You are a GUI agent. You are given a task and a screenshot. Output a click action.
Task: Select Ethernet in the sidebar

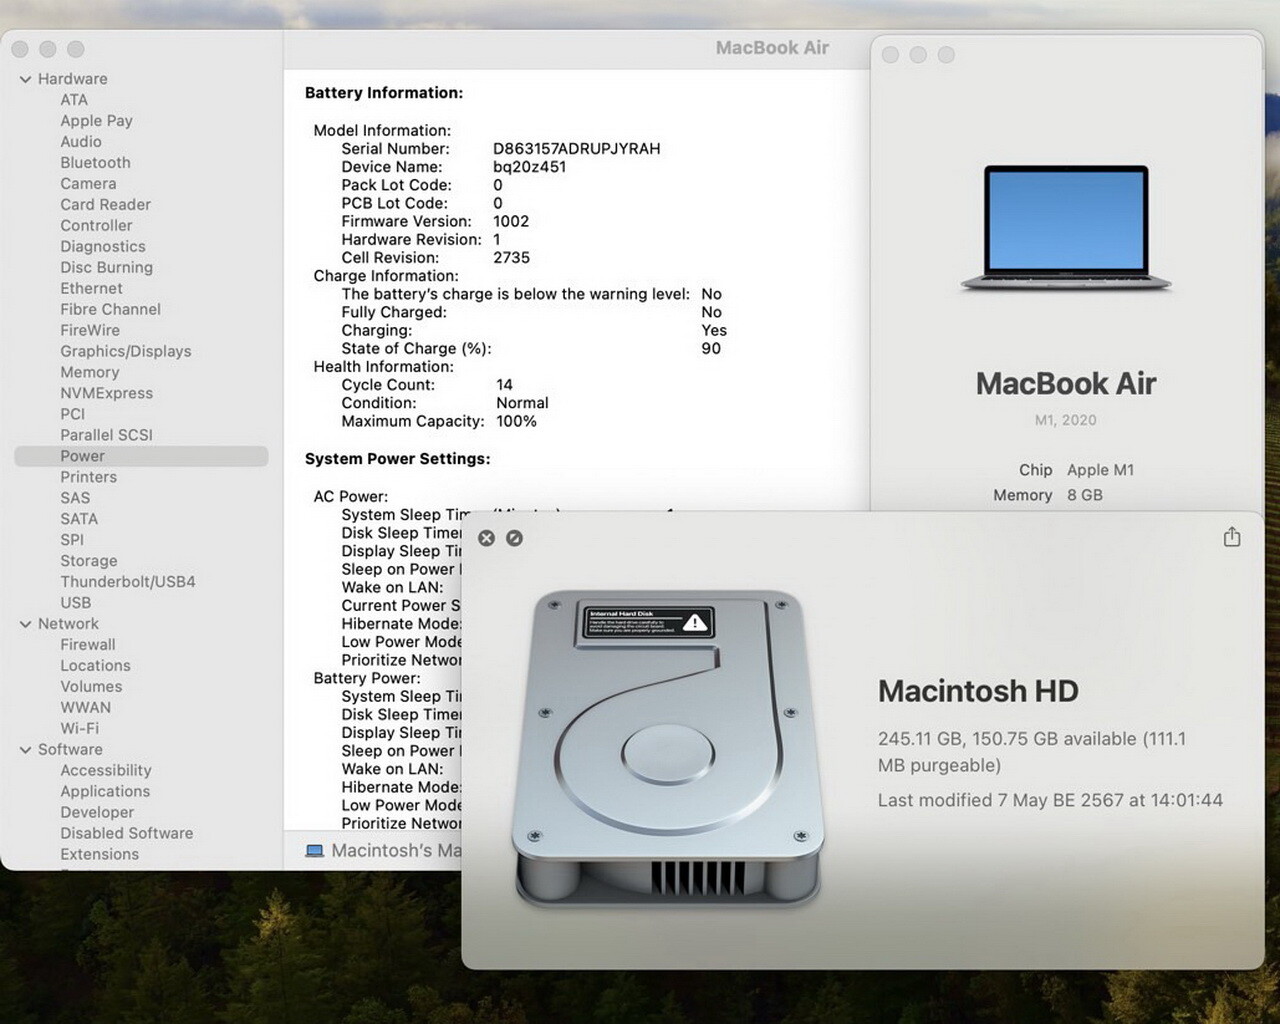click(91, 289)
